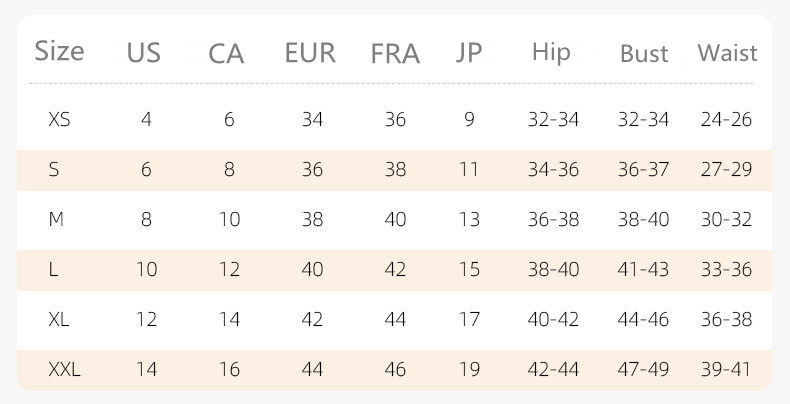Select the Bust column header

pyautogui.click(x=643, y=53)
